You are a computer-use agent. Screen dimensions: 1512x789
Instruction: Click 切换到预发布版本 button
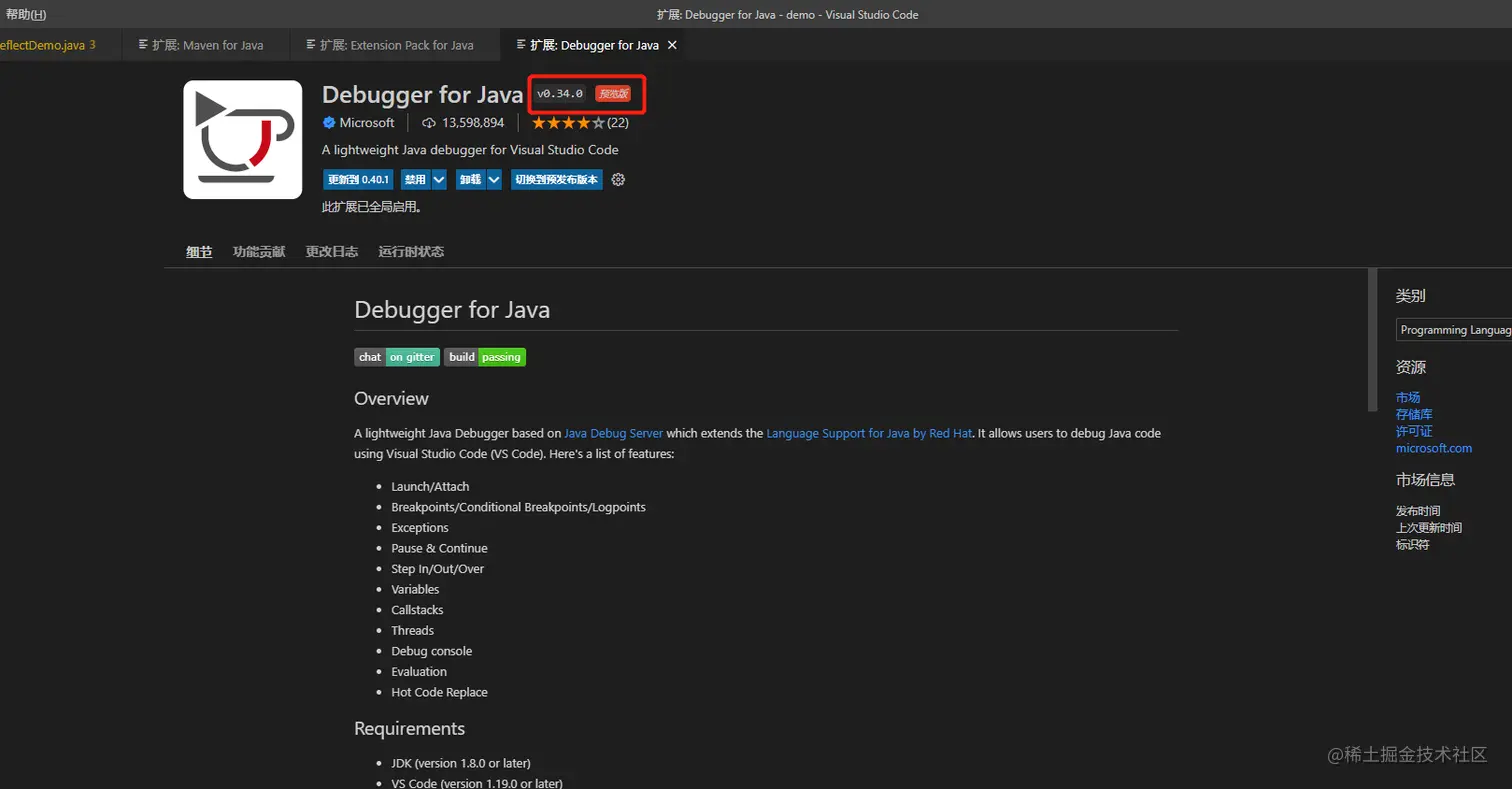coord(557,180)
